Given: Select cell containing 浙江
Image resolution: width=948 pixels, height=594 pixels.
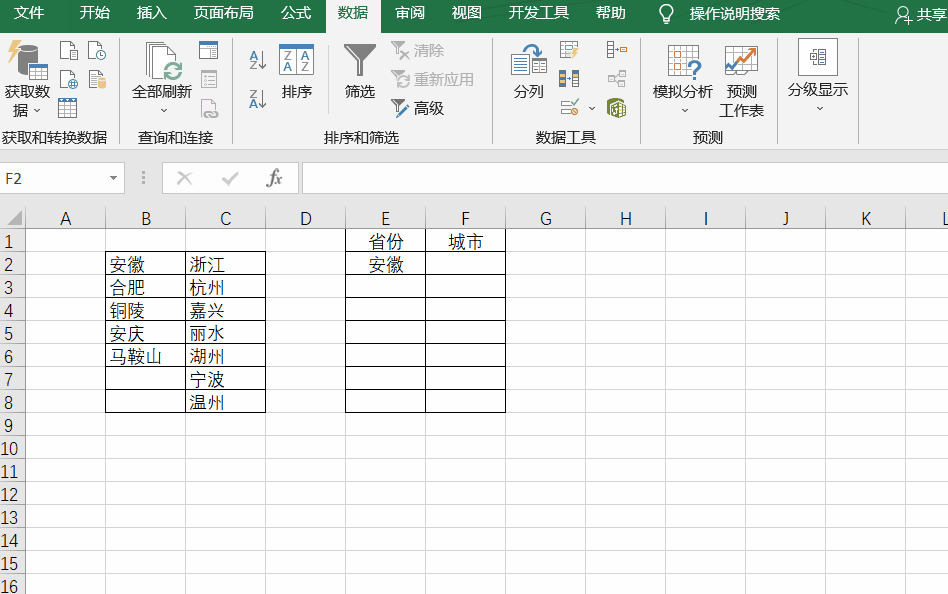Looking at the screenshot, I should click(x=226, y=264).
